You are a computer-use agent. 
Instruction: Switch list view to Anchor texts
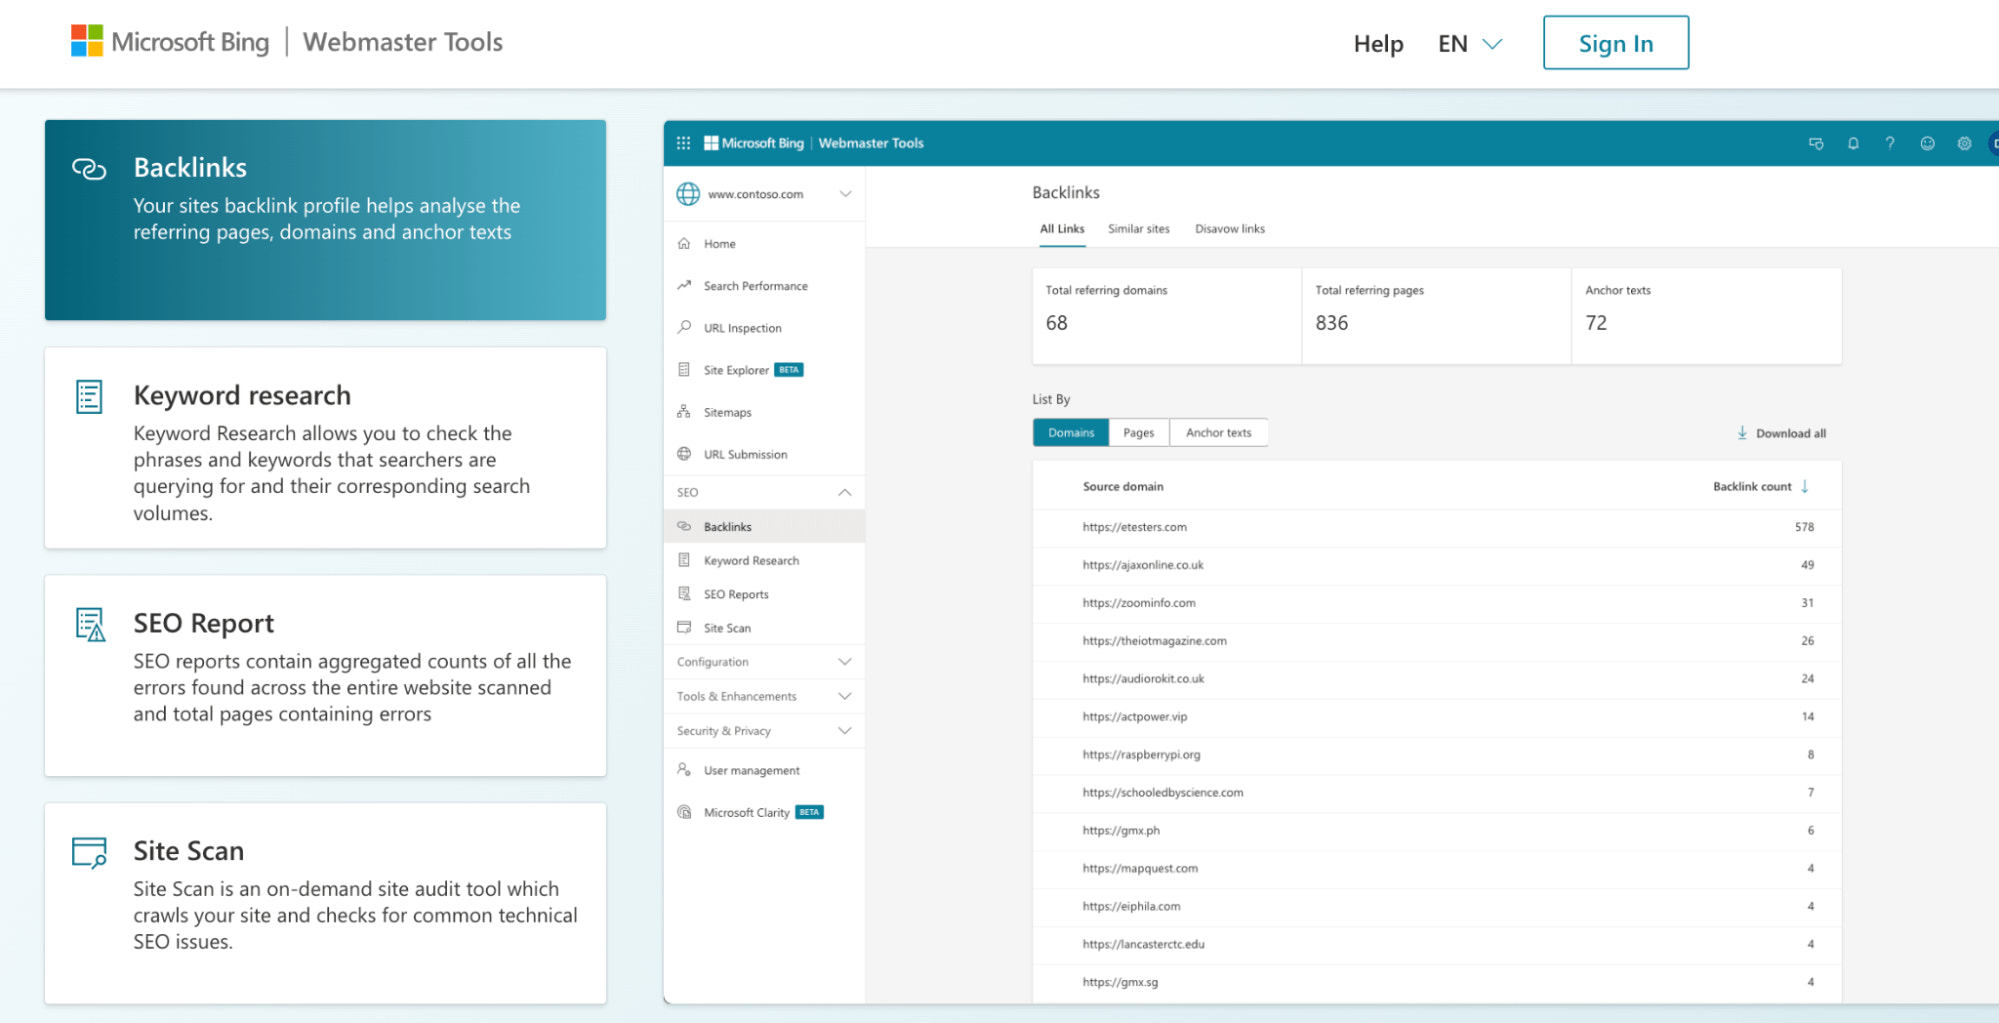[1218, 433]
